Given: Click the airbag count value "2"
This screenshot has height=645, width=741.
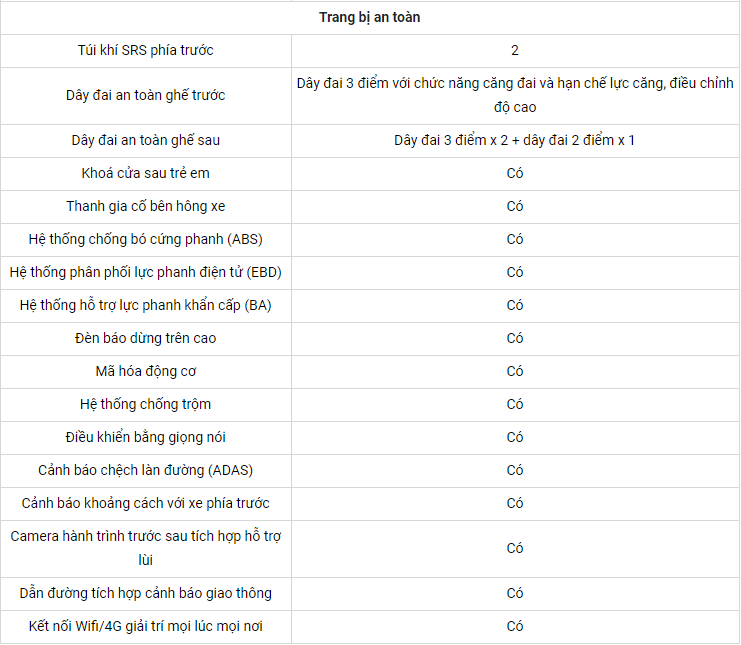Looking at the screenshot, I should (x=515, y=50).
